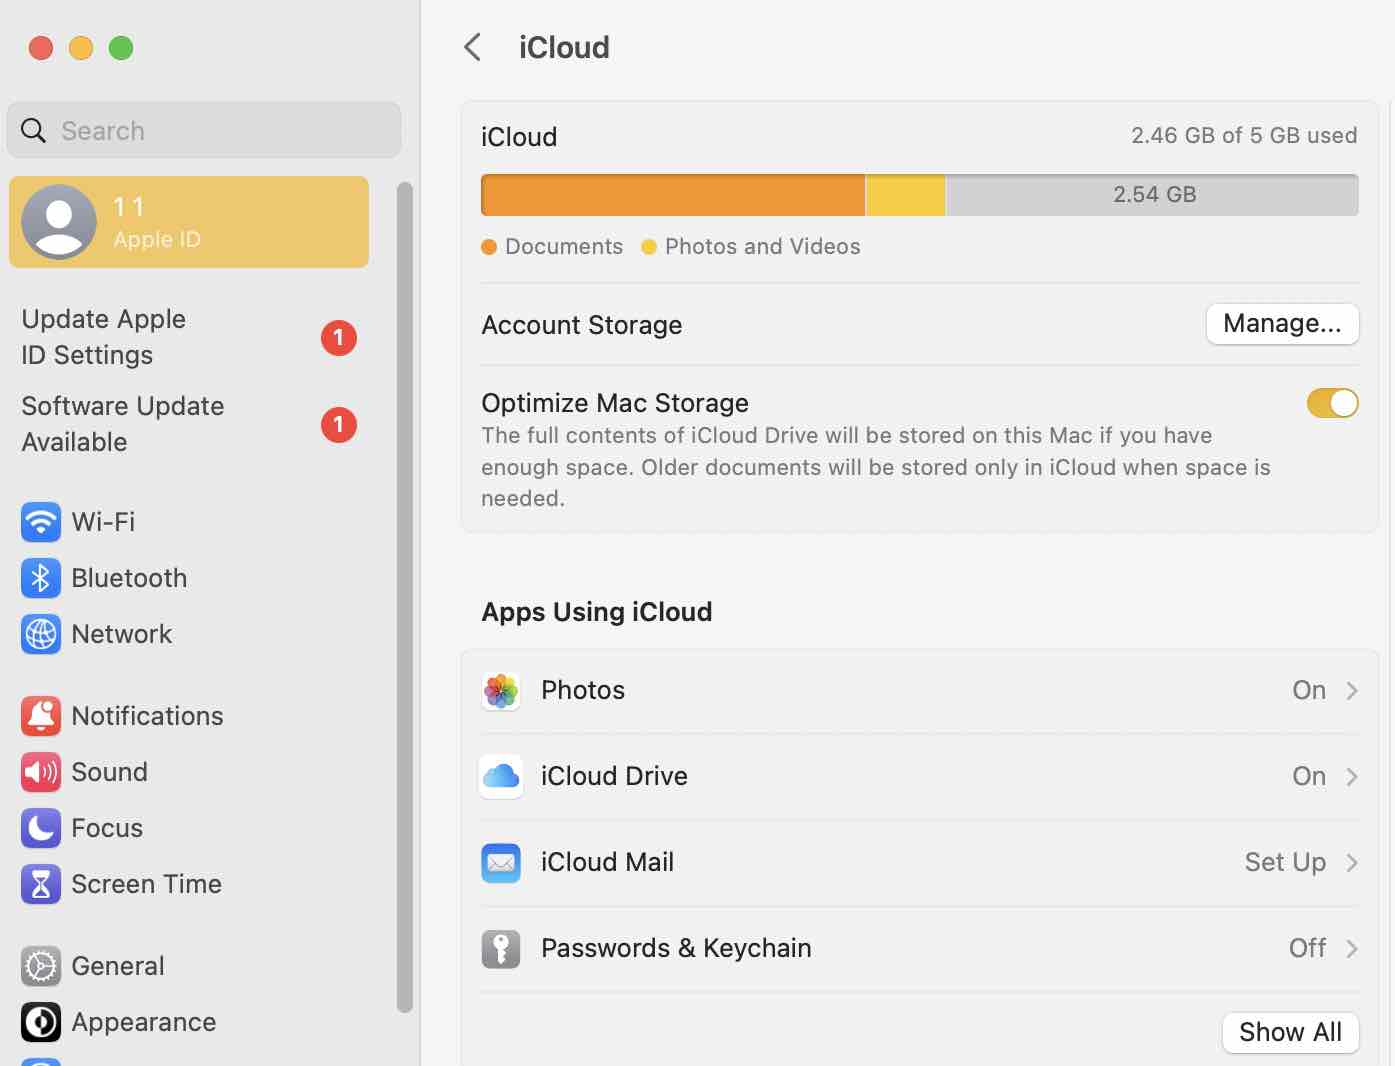Viewport: 1395px width, 1066px height.
Task: Open Software Update Available settings
Action: tap(122, 424)
